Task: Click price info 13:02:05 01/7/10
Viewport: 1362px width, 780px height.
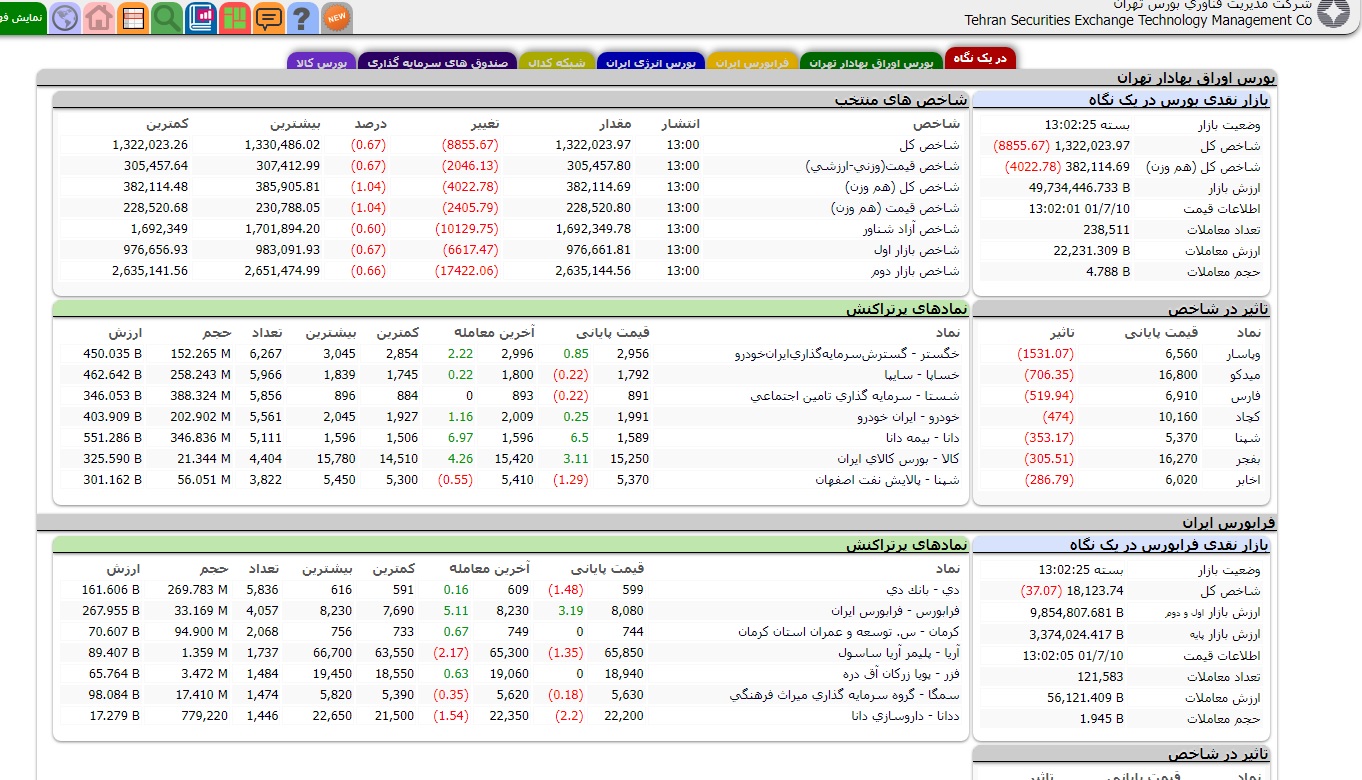Action: coord(1073,656)
